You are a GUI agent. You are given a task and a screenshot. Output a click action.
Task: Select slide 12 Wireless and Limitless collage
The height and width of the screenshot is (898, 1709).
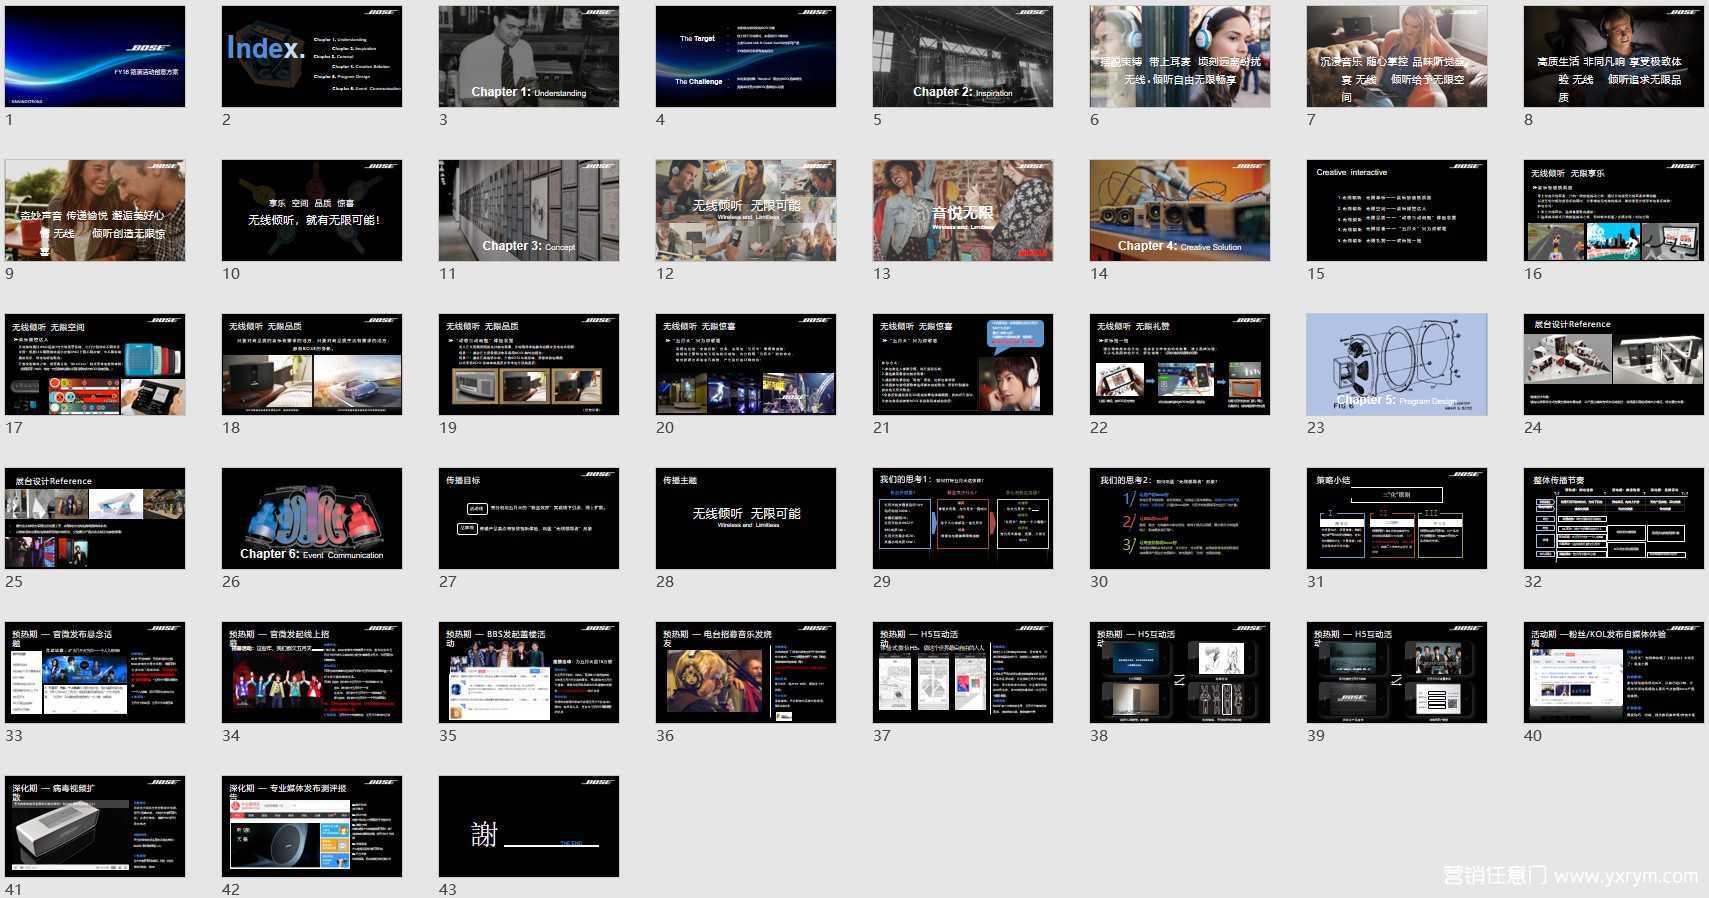click(x=746, y=210)
